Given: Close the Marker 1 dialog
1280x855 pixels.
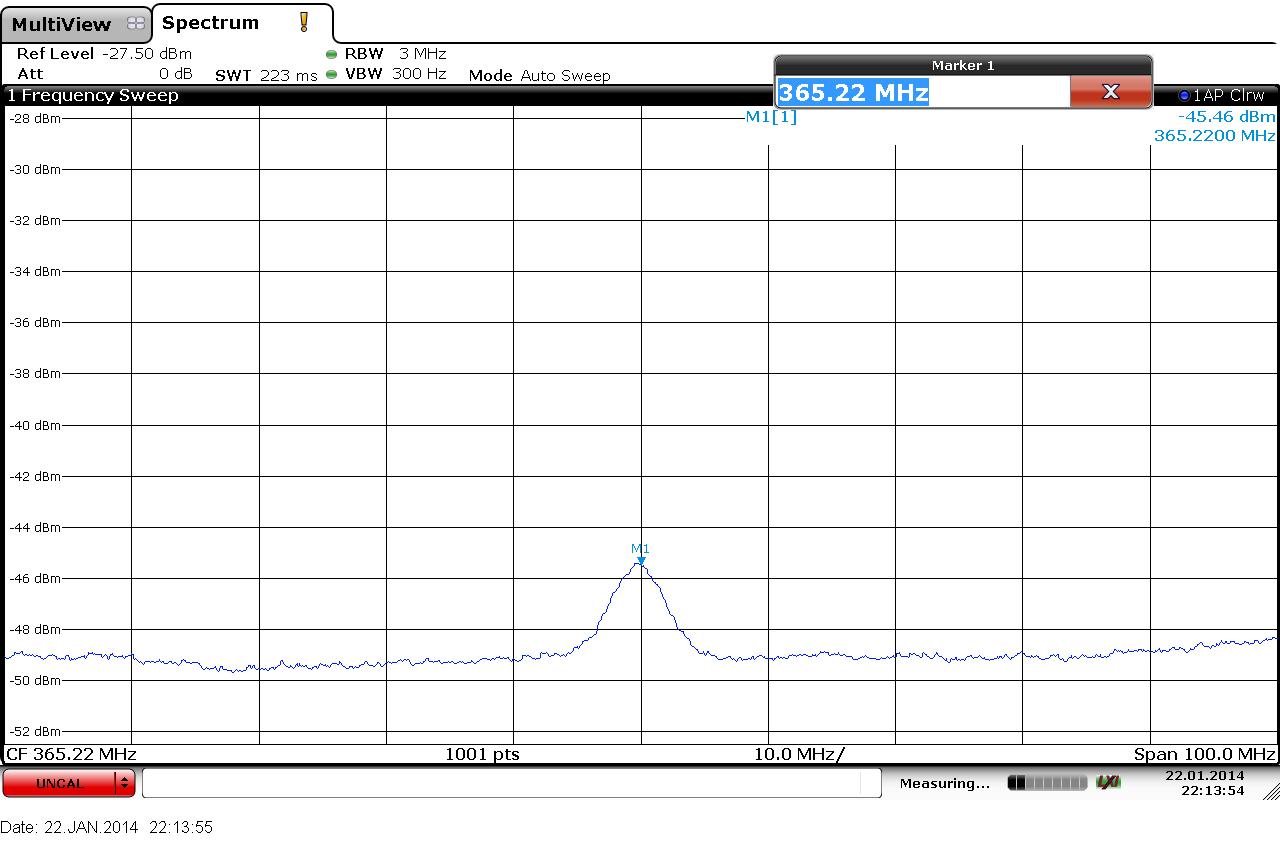Looking at the screenshot, I should [x=1110, y=92].
